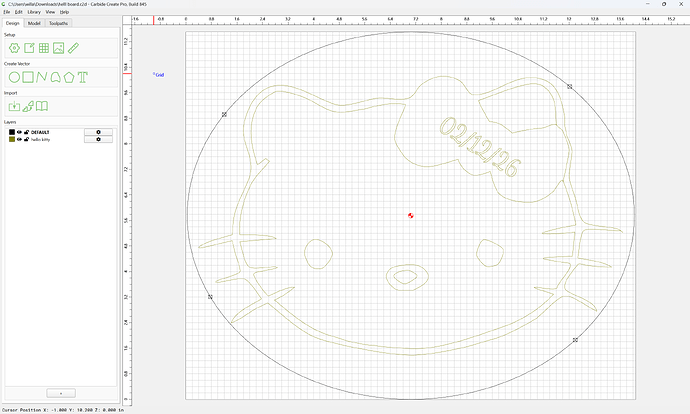Hide the hello kitty layer via eye icon
The image size is (690, 414).
coord(19,139)
